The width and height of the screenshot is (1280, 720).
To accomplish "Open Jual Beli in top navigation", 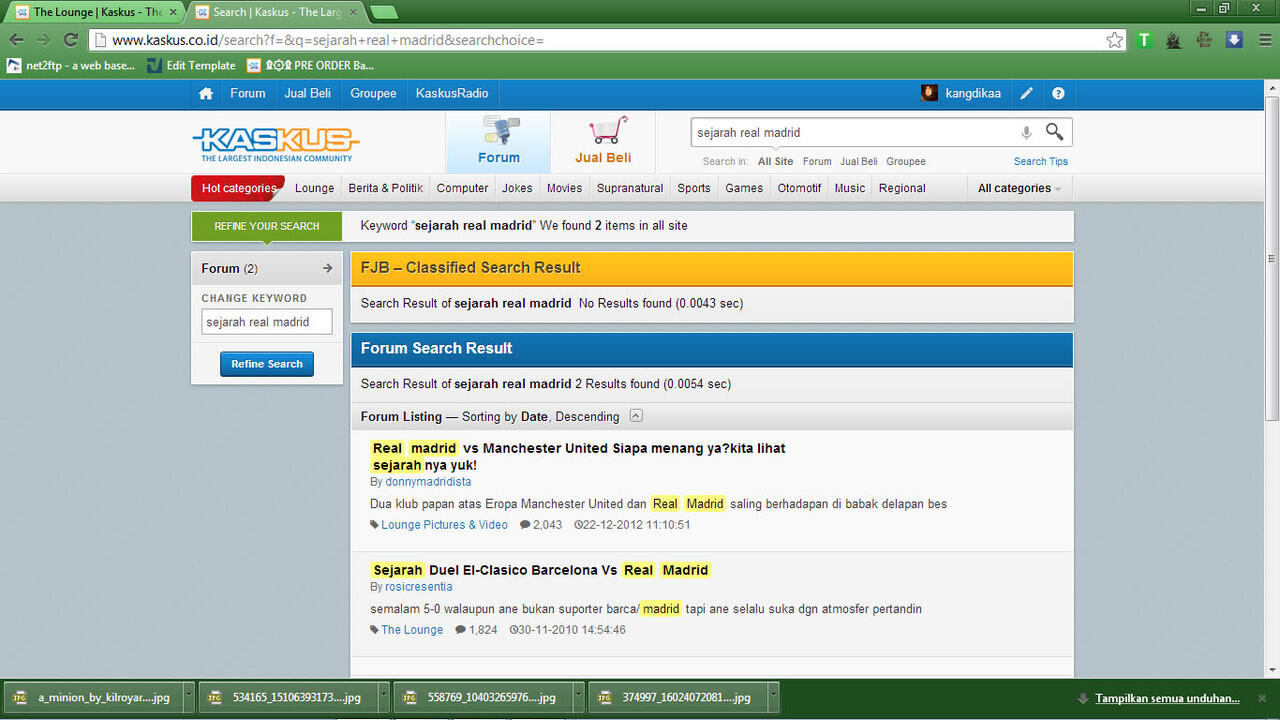I will (308, 93).
